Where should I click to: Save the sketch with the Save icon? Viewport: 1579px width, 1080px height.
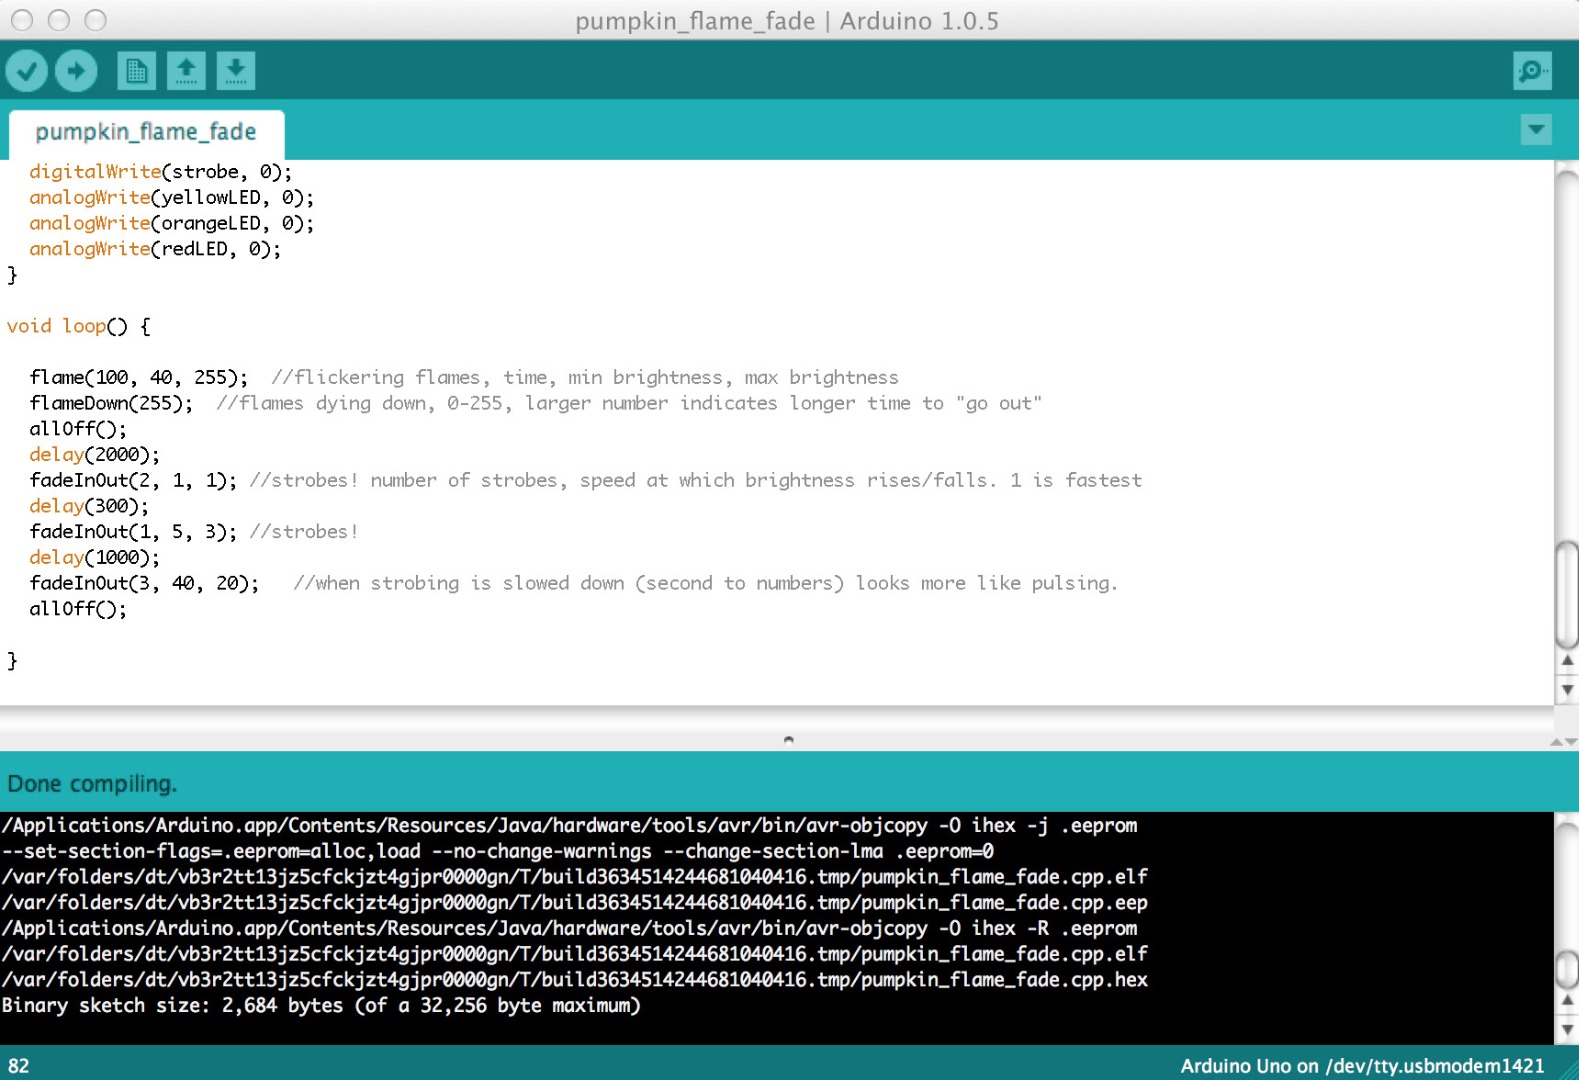(235, 71)
